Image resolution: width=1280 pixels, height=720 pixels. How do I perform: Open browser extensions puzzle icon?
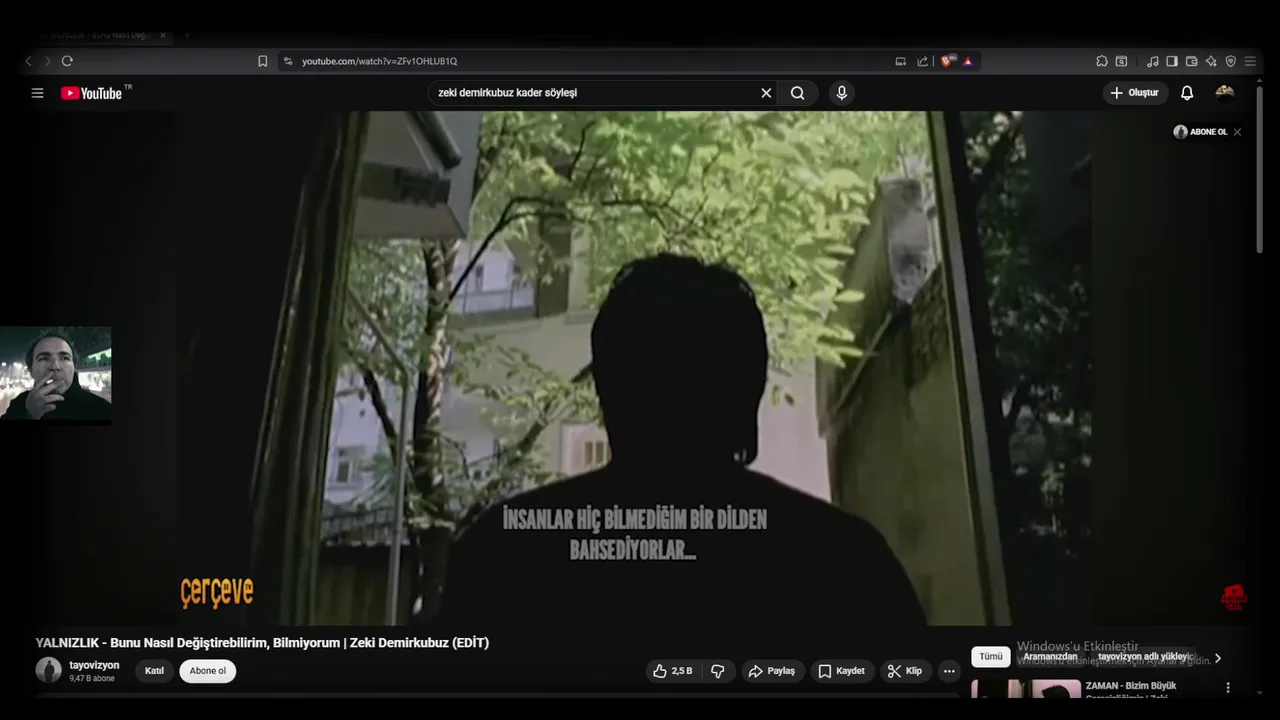point(1102,61)
